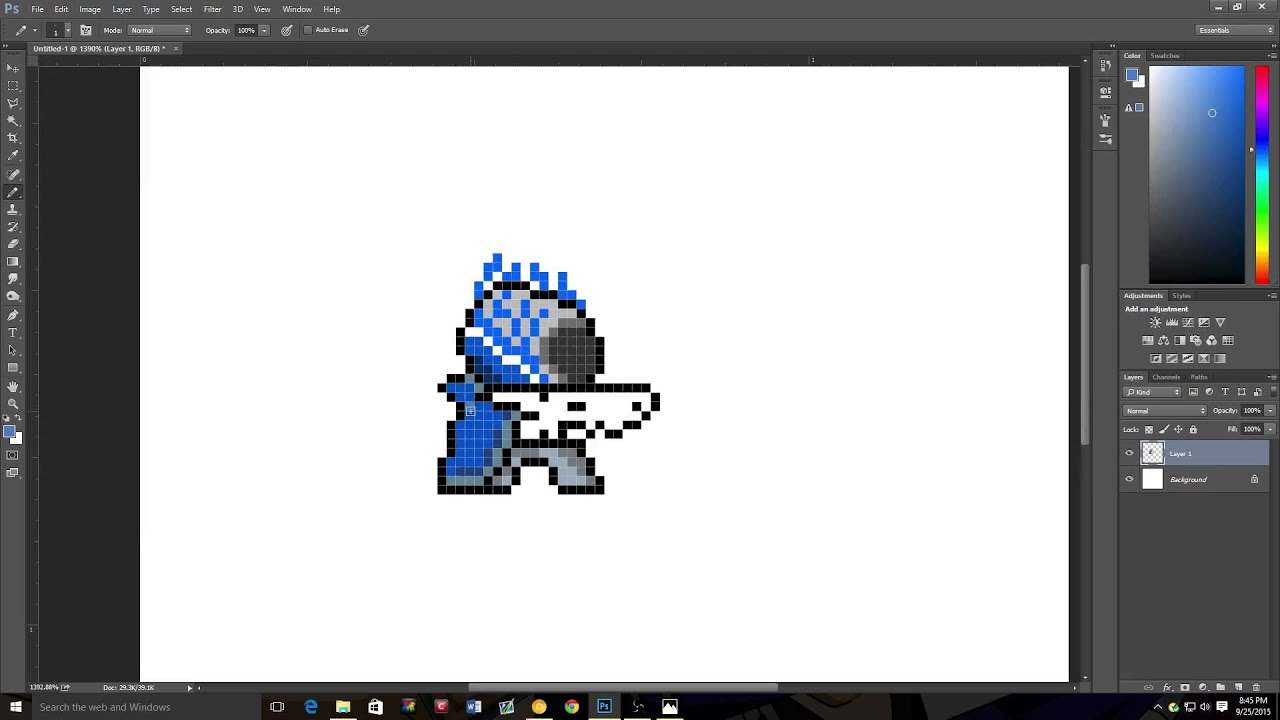Select the Pen tool
Viewport: 1280px width, 720px height.
coord(13,315)
